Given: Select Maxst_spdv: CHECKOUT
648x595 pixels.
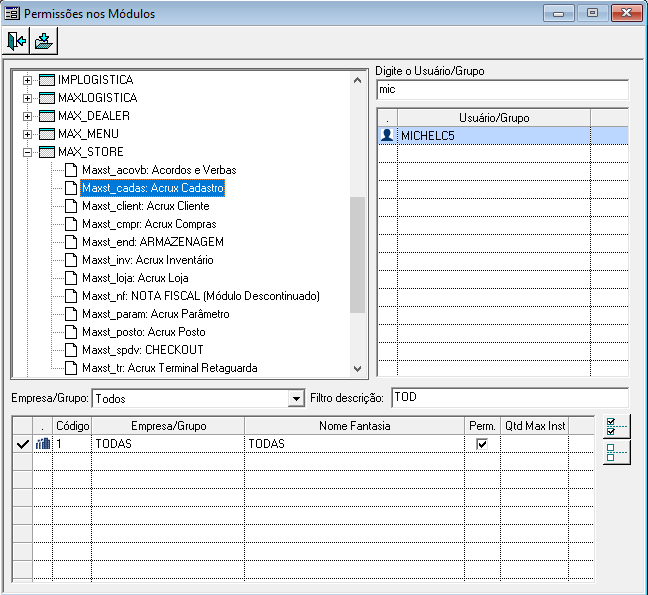Looking at the screenshot, I should 143,350.
